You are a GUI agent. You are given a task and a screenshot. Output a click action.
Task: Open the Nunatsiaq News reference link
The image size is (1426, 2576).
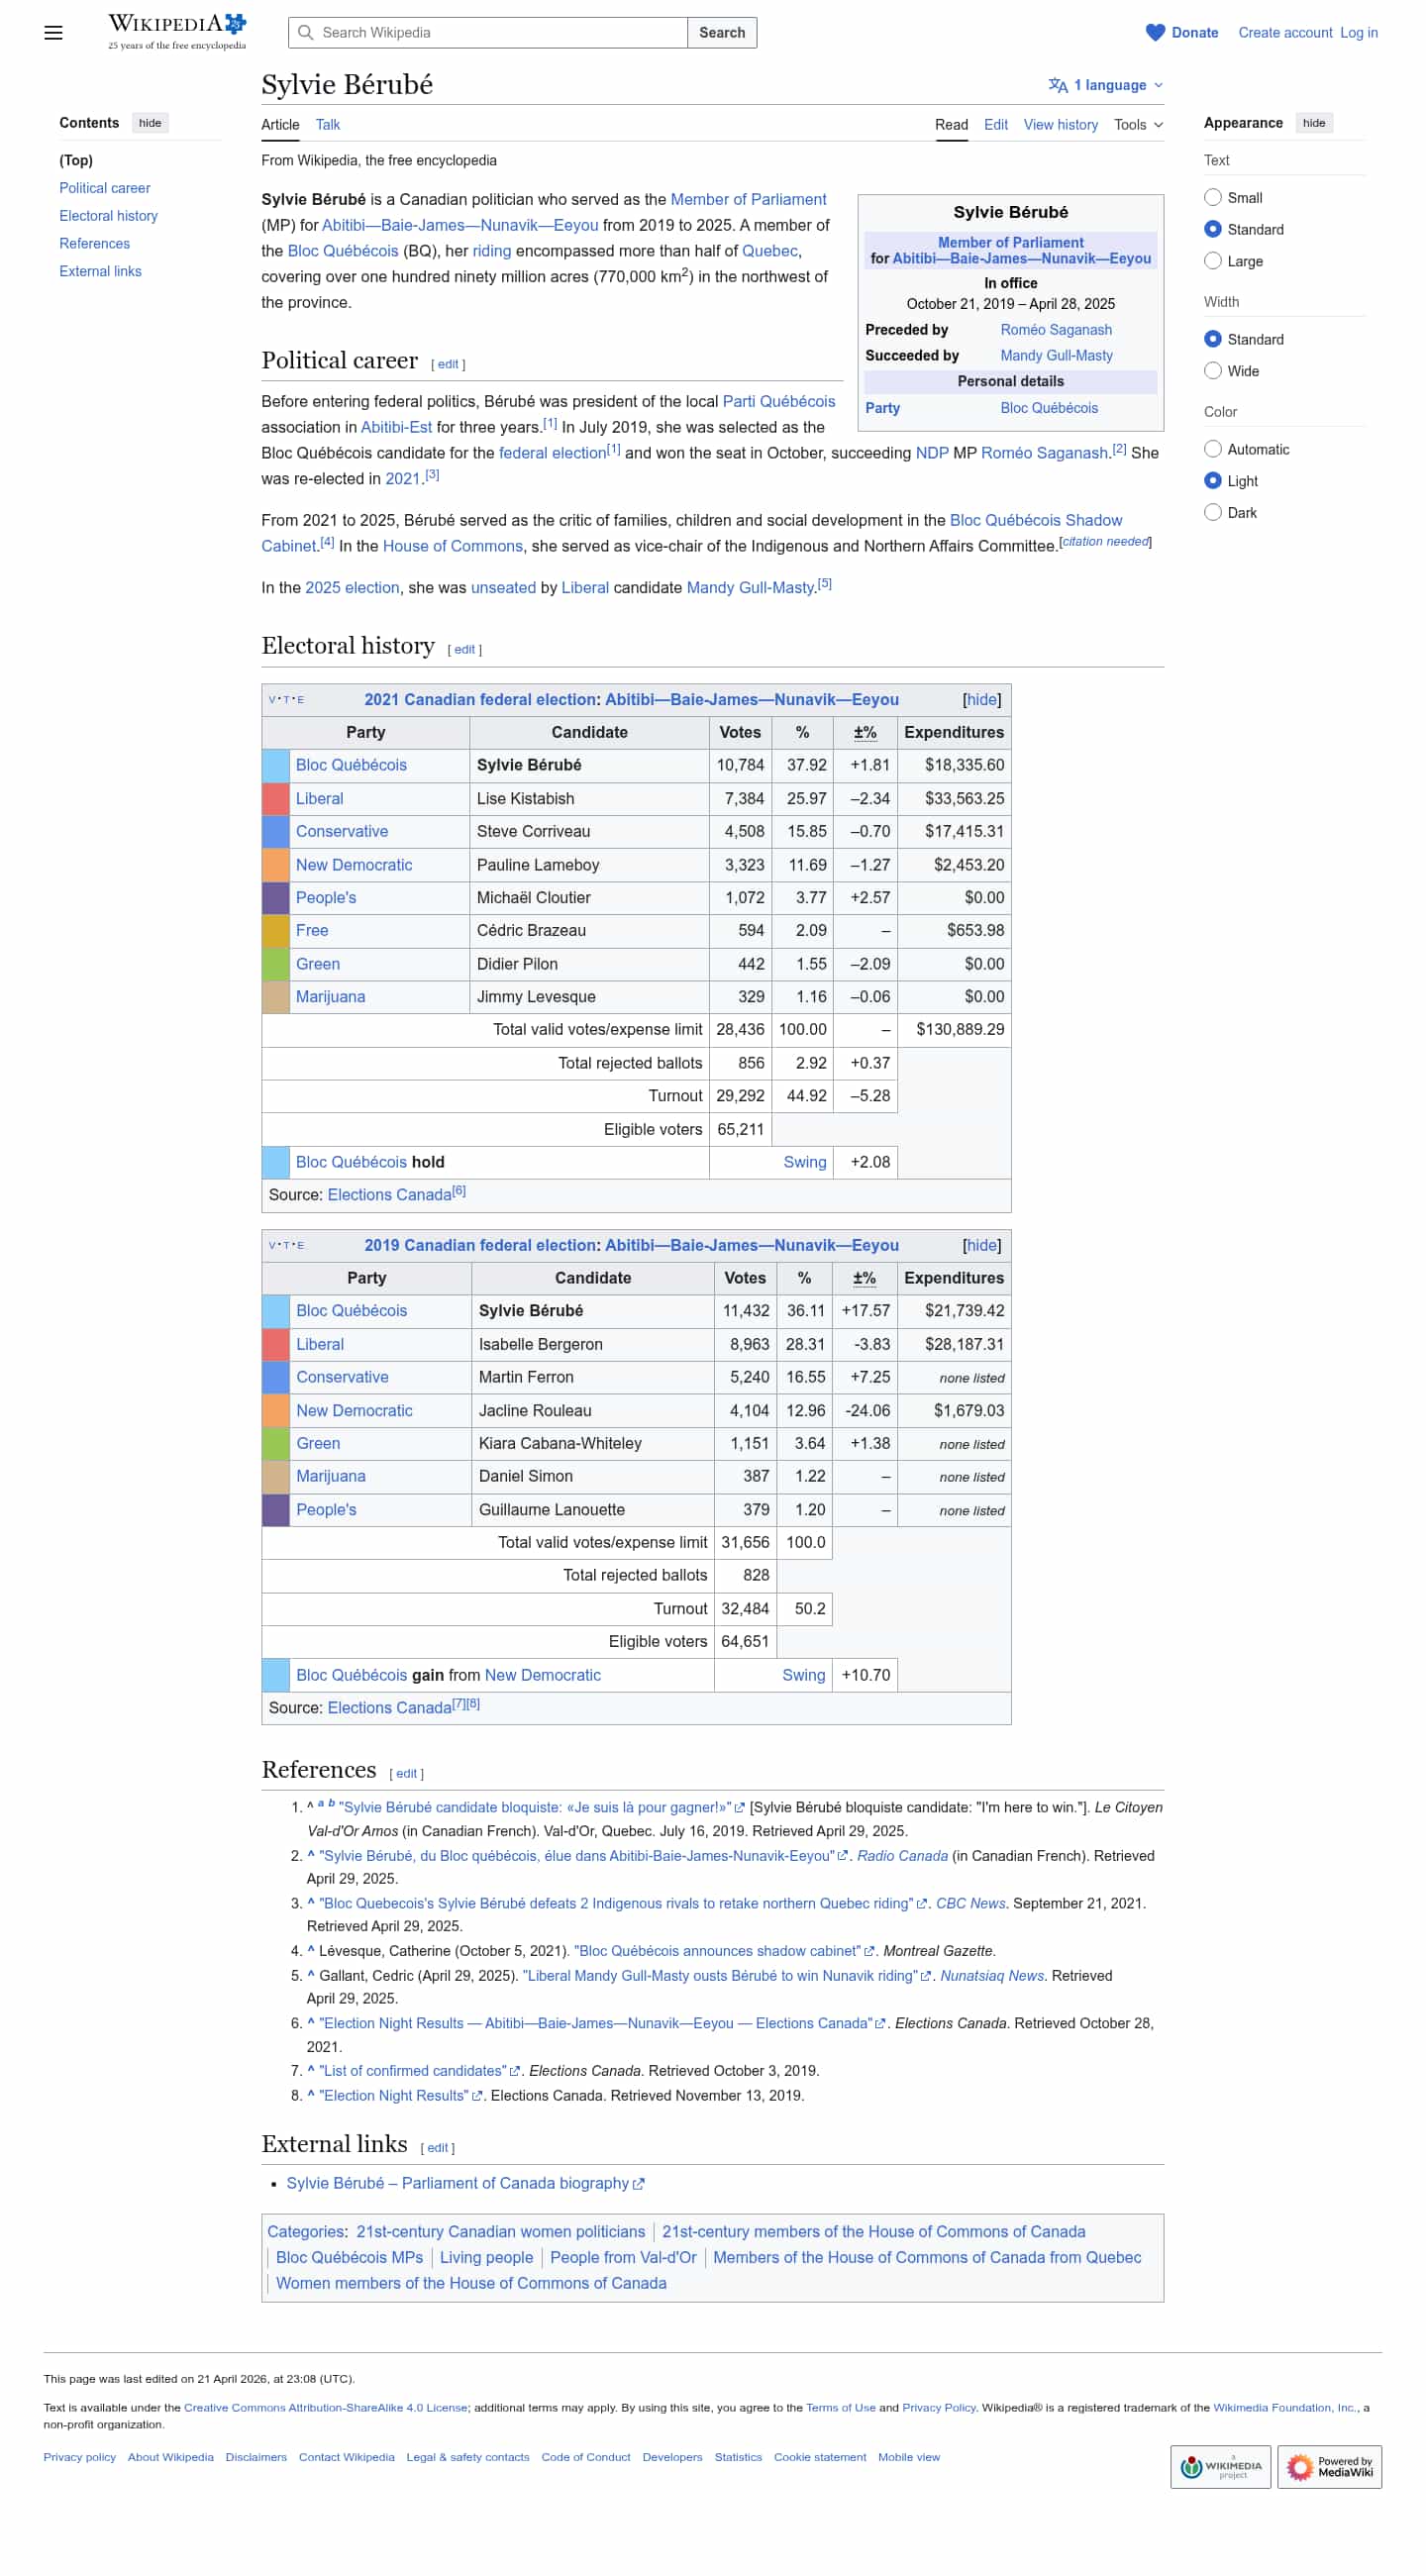point(991,1976)
